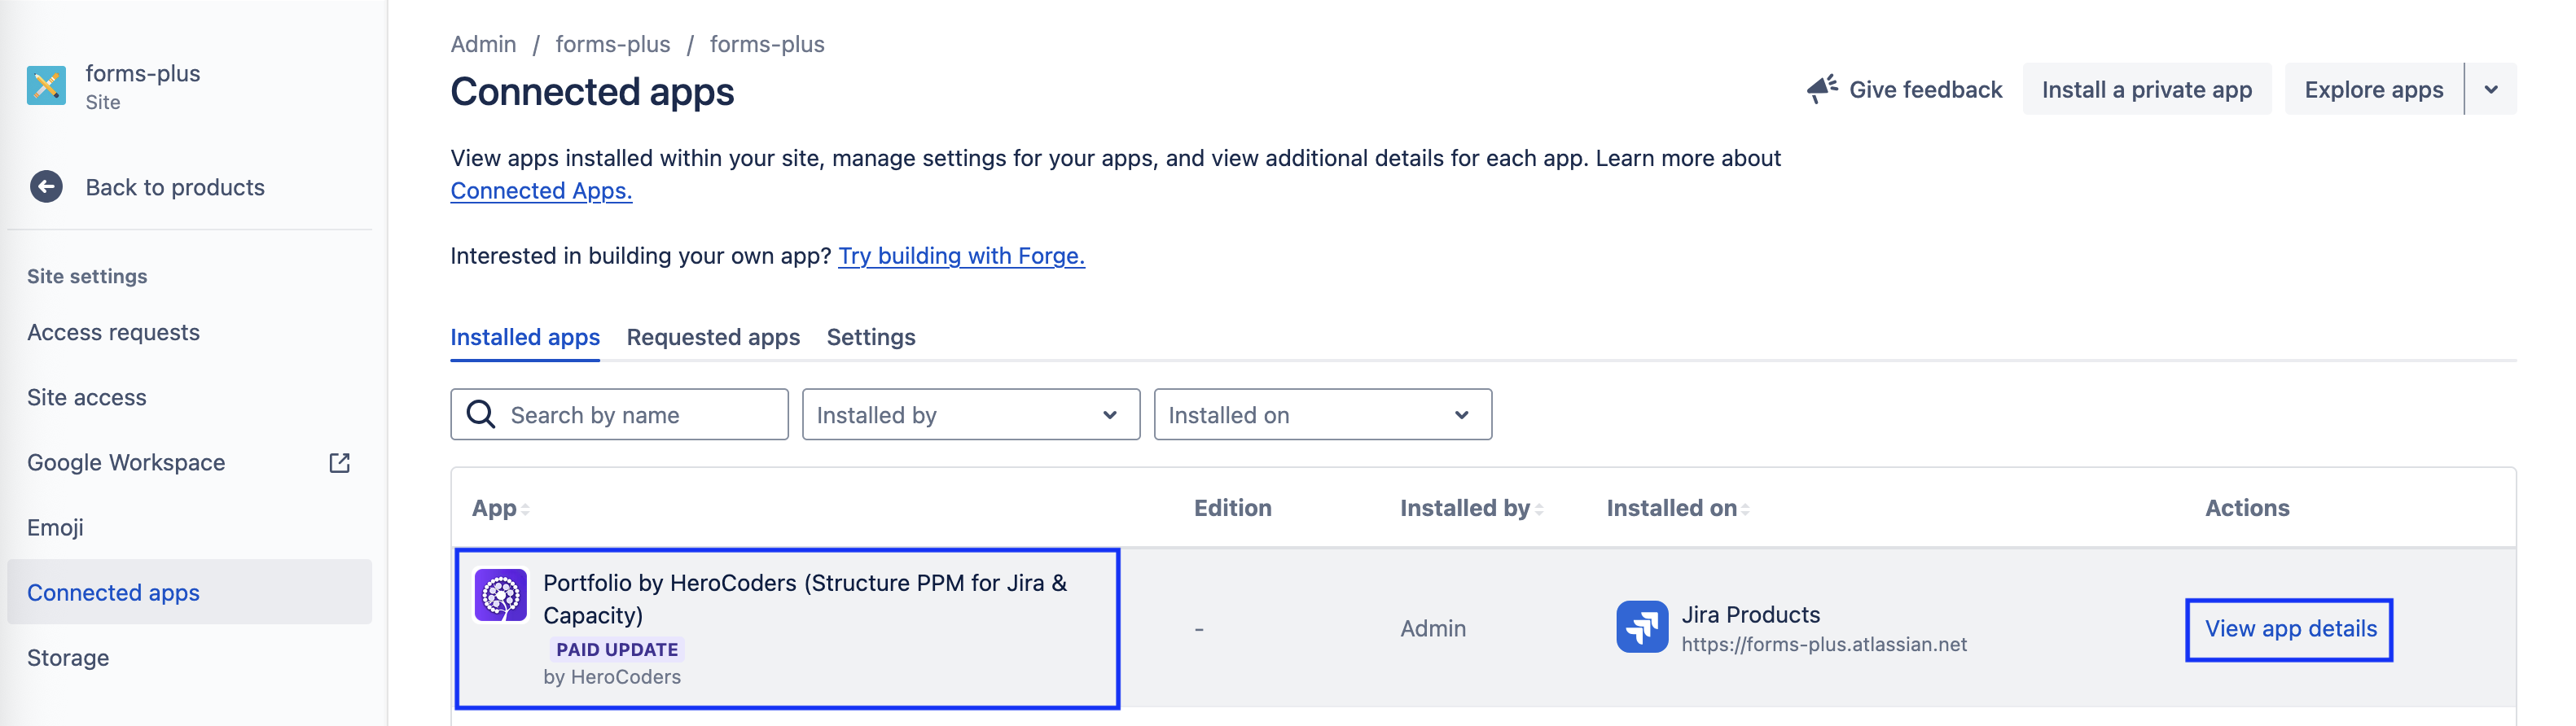
Task: Sort by the Installed on column arrows
Action: pyautogui.click(x=1745, y=508)
